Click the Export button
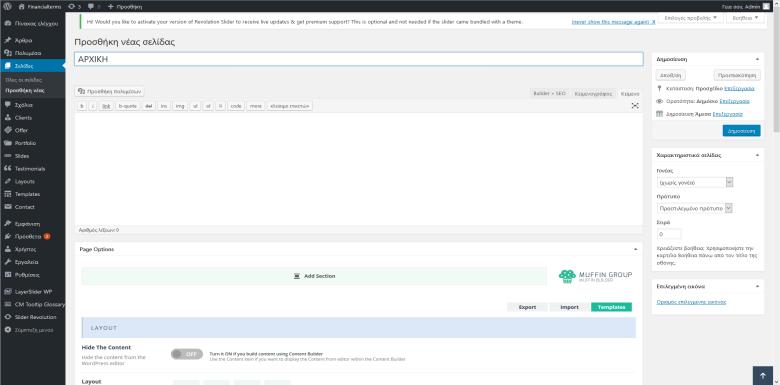 pyautogui.click(x=527, y=307)
